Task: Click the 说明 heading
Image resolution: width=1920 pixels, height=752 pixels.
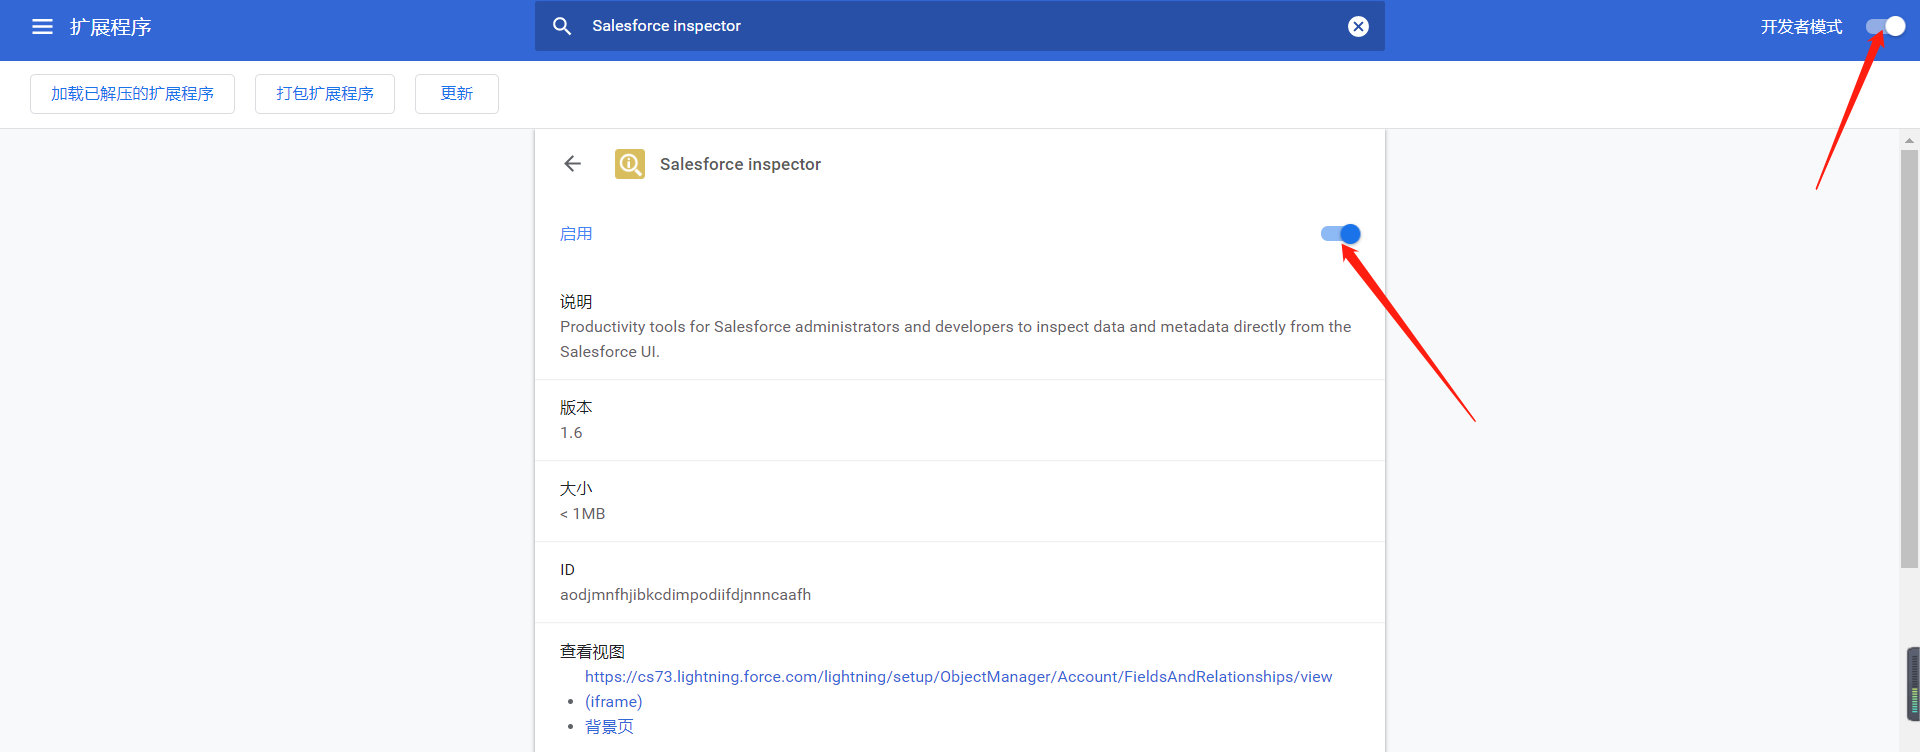Action: (x=576, y=302)
